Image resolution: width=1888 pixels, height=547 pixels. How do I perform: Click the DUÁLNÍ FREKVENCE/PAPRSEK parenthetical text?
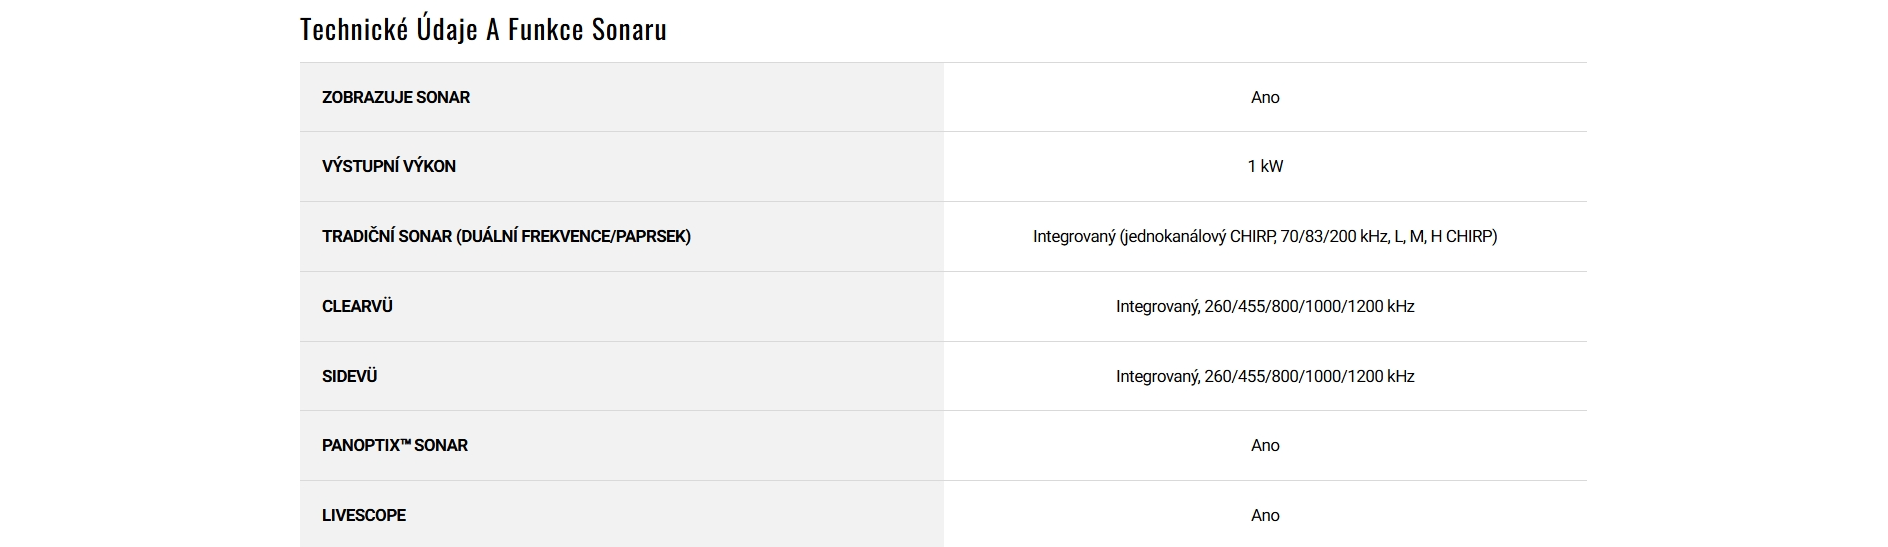point(574,236)
